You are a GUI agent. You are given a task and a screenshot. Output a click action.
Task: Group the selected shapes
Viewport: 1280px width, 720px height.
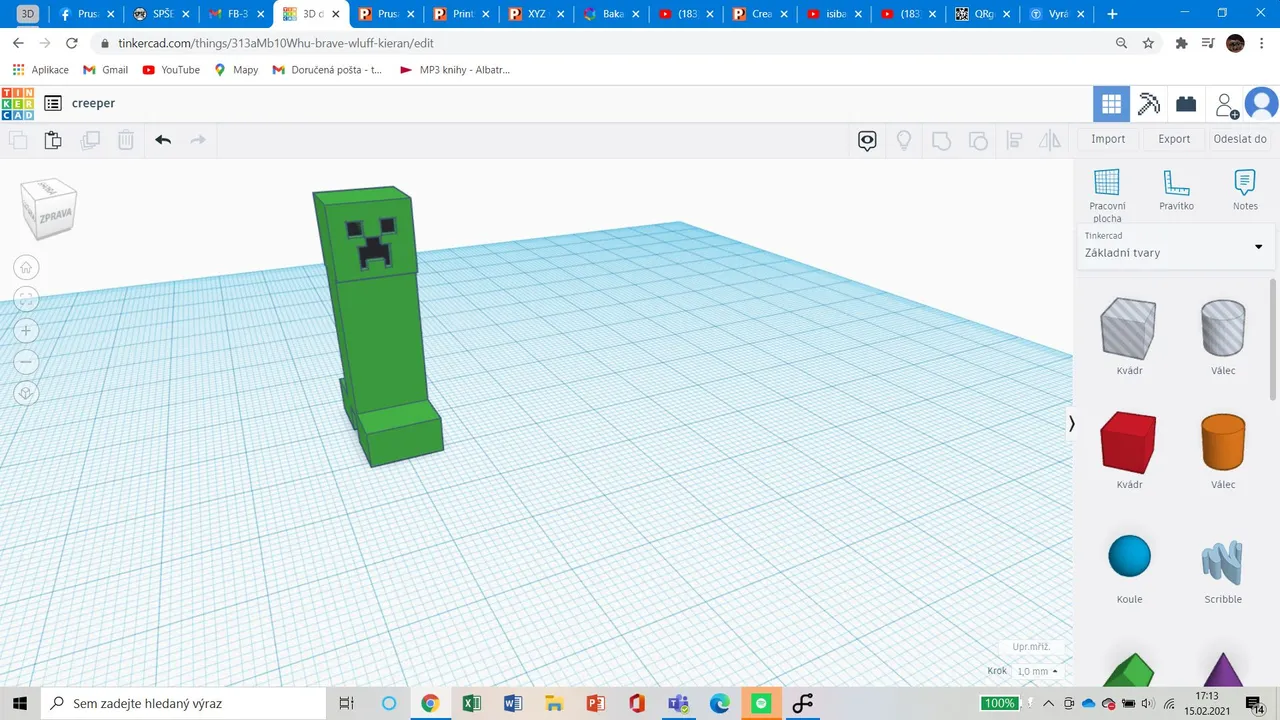click(x=941, y=140)
